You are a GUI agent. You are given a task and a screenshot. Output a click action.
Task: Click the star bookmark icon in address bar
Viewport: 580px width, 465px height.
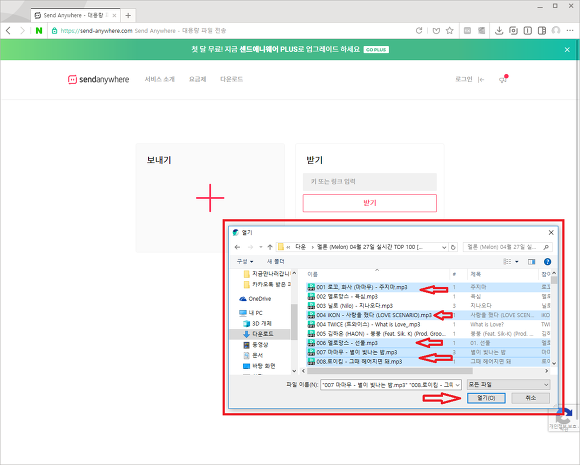point(449,31)
